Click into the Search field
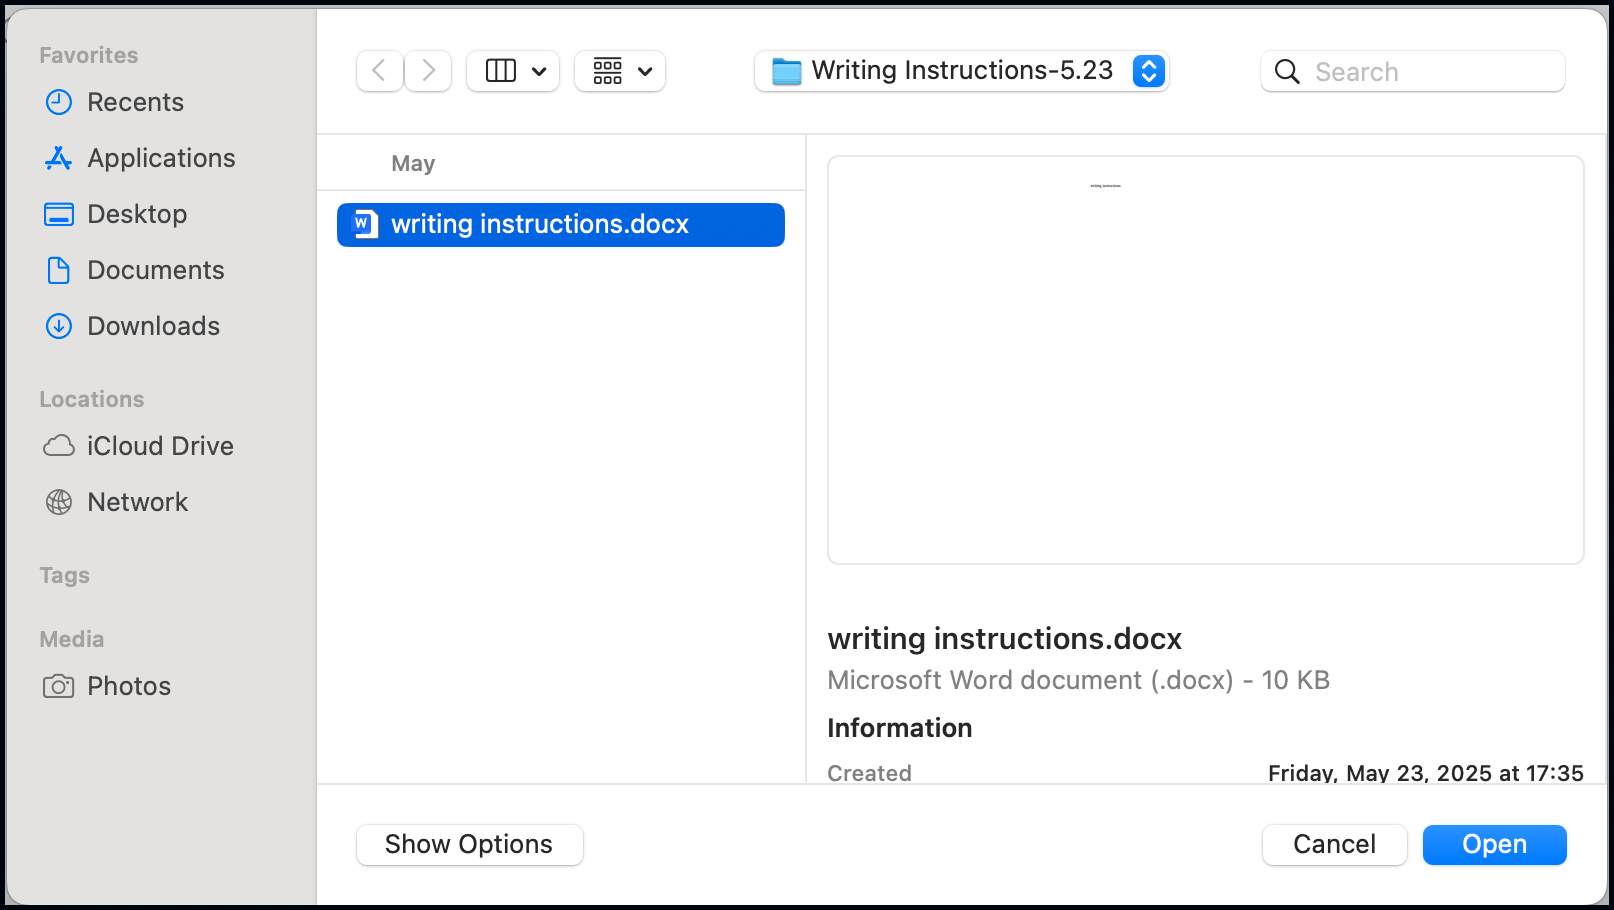Image resolution: width=1614 pixels, height=910 pixels. [x=1413, y=71]
